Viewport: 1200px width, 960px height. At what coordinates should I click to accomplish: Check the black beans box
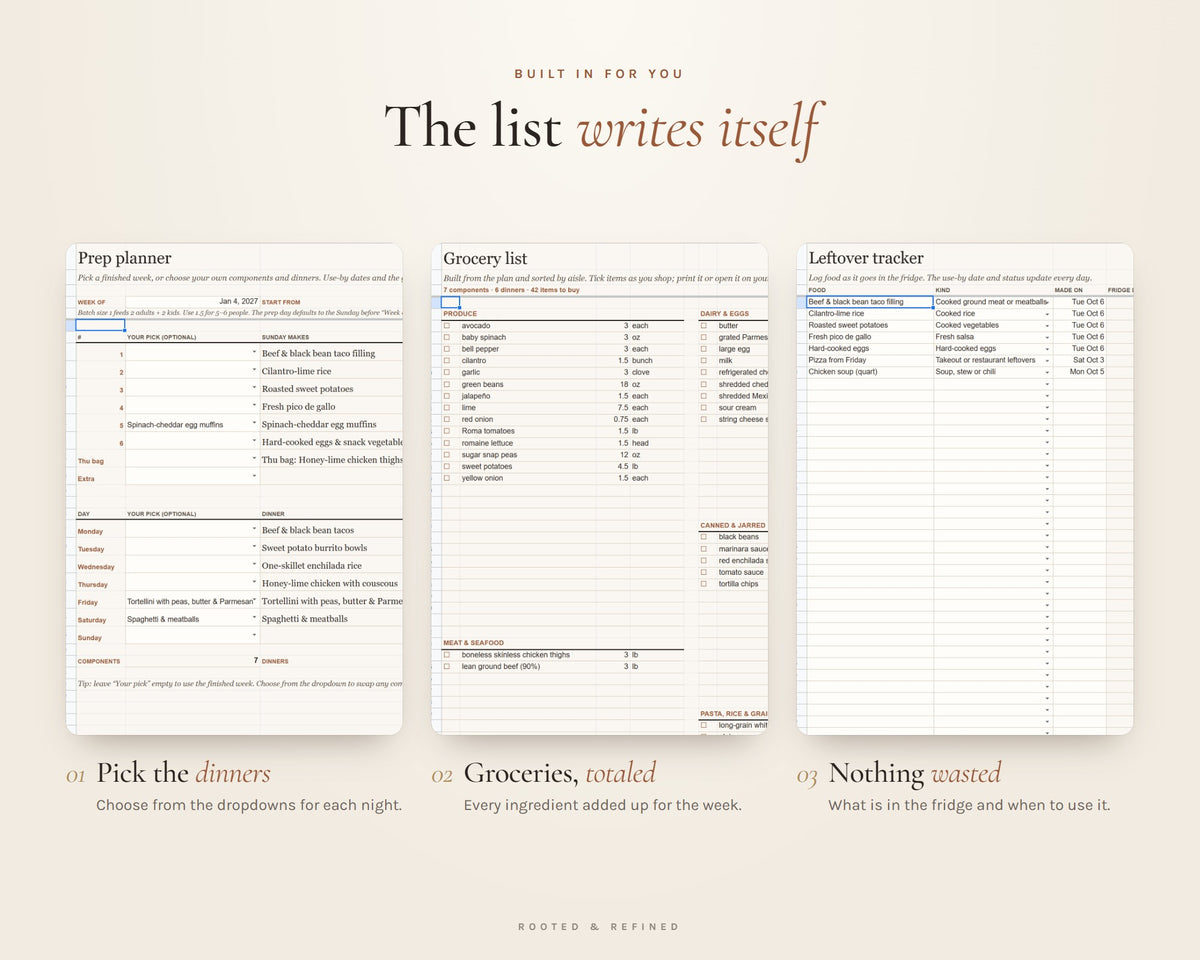pos(704,537)
